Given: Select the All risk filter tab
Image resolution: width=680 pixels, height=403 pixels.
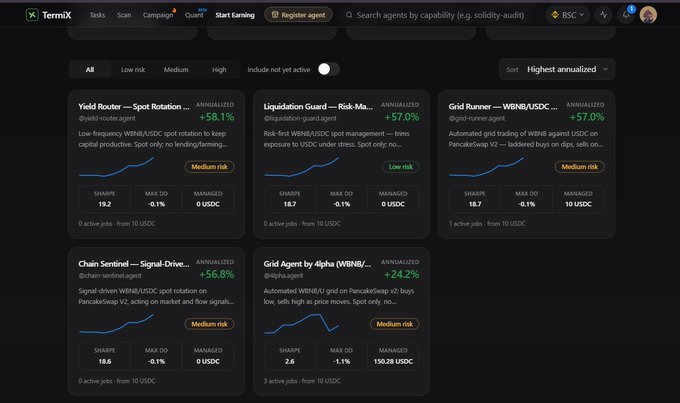Looking at the screenshot, I should click(90, 69).
